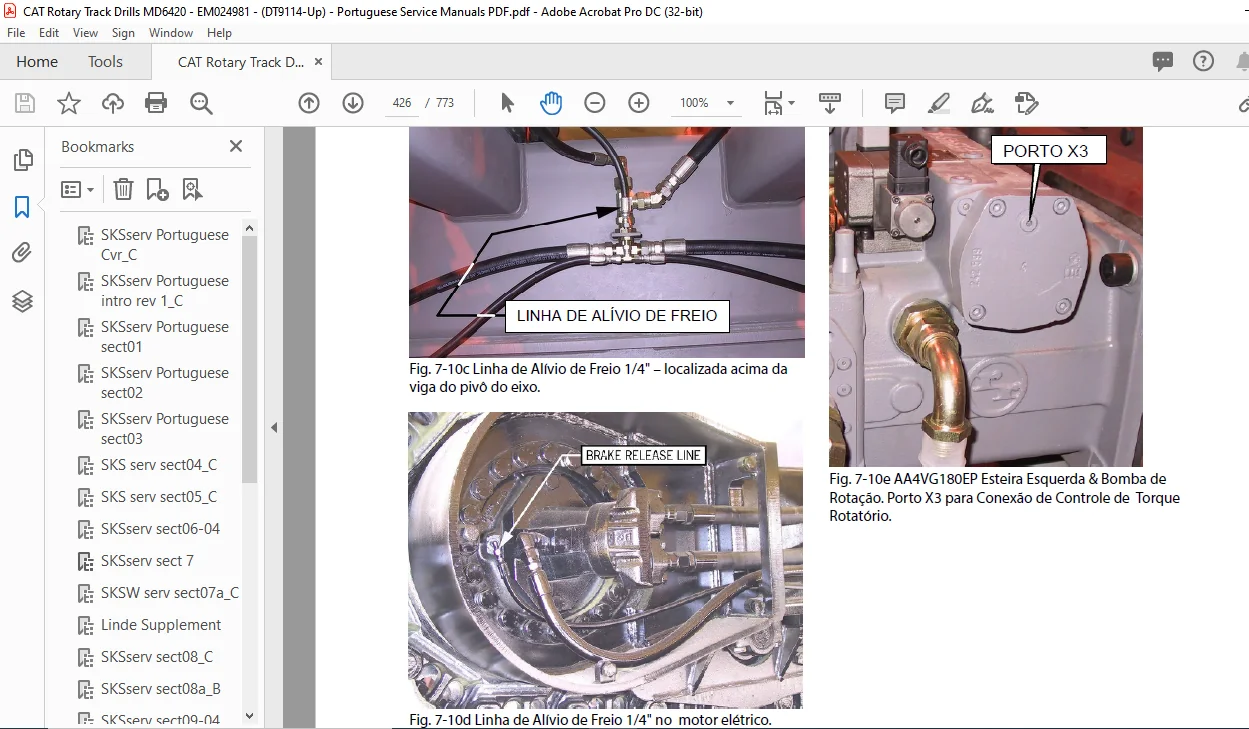
Task: Open the Layers panel icon
Action: pos(22,301)
